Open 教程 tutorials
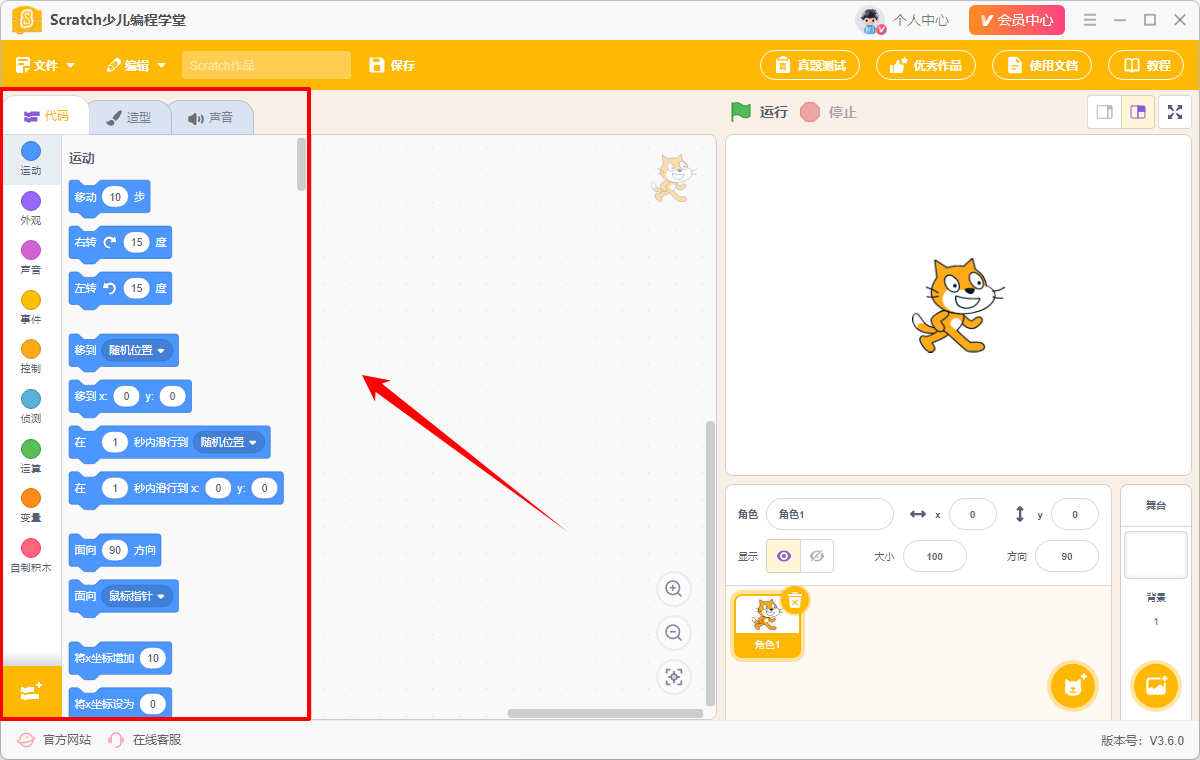 [1146, 65]
